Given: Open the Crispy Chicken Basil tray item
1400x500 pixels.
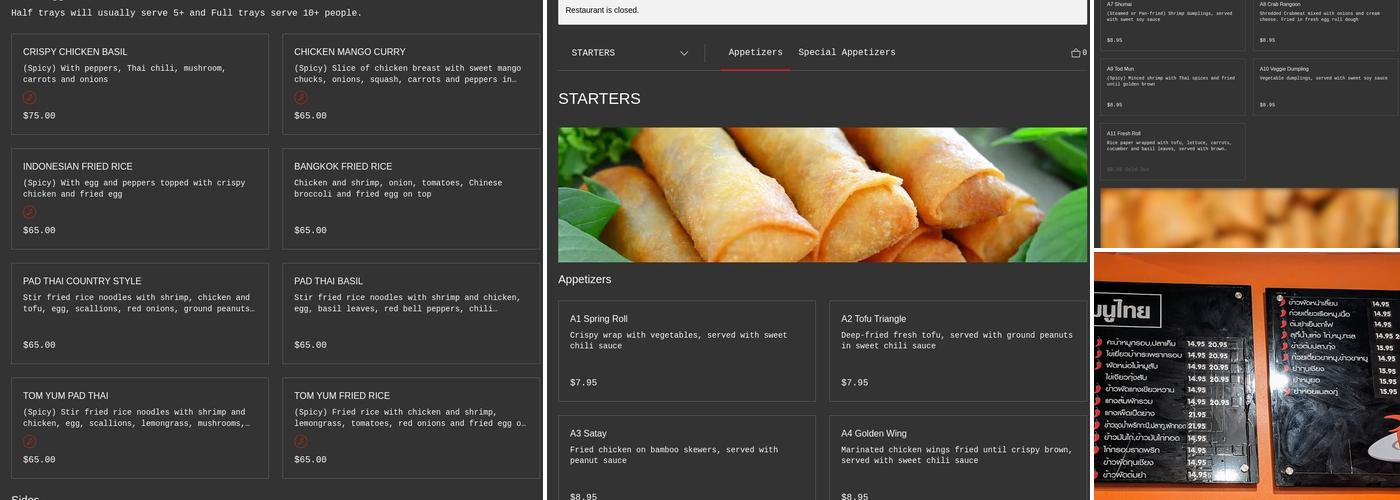Looking at the screenshot, I should (140, 84).
